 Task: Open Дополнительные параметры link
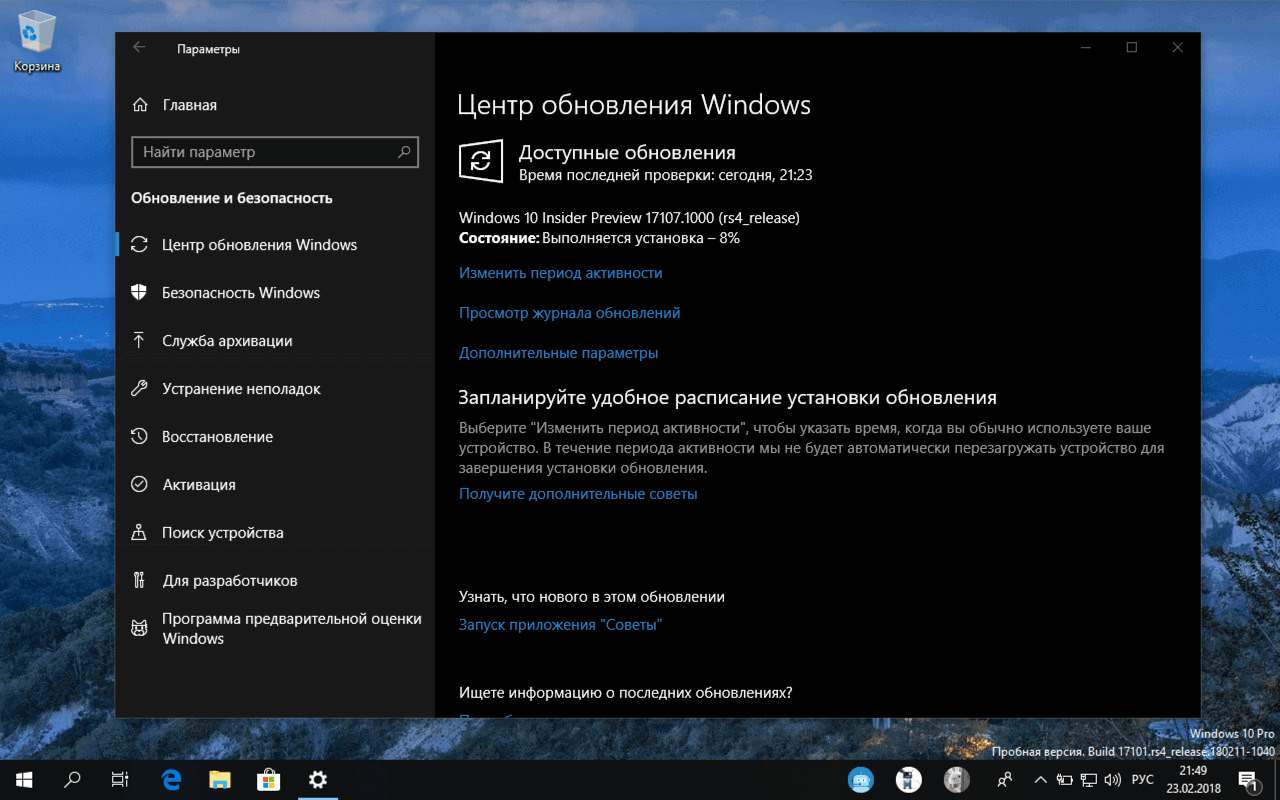point(559,353)
